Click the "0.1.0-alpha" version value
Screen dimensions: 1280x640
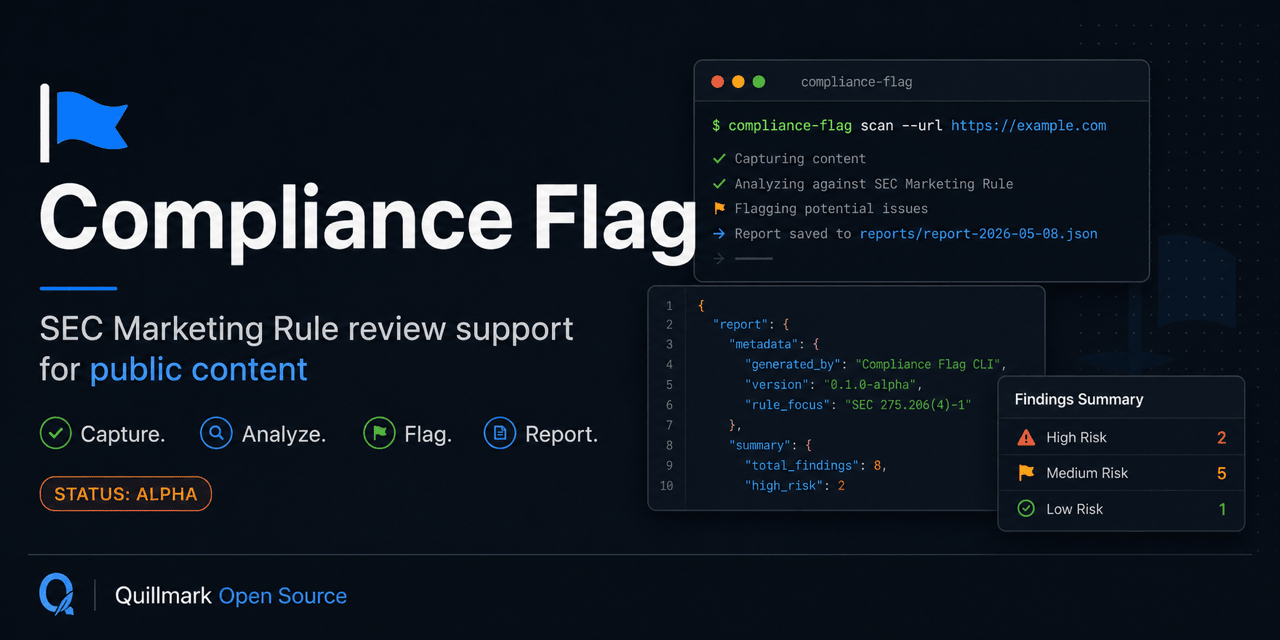tap(872, 385)
